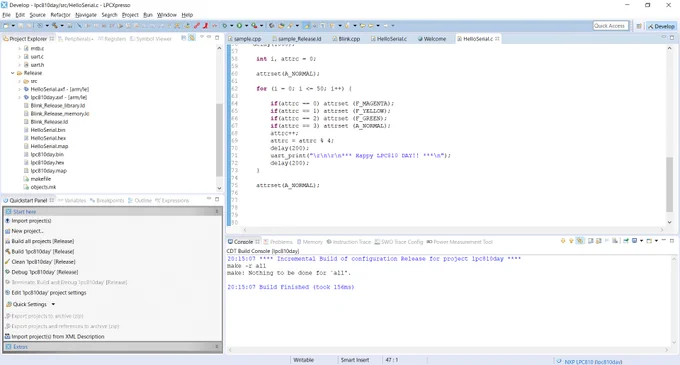Image resolution: width=680 pixels, height=365 pixels.
Task: Click the Open Console icon
Action: 649,241
